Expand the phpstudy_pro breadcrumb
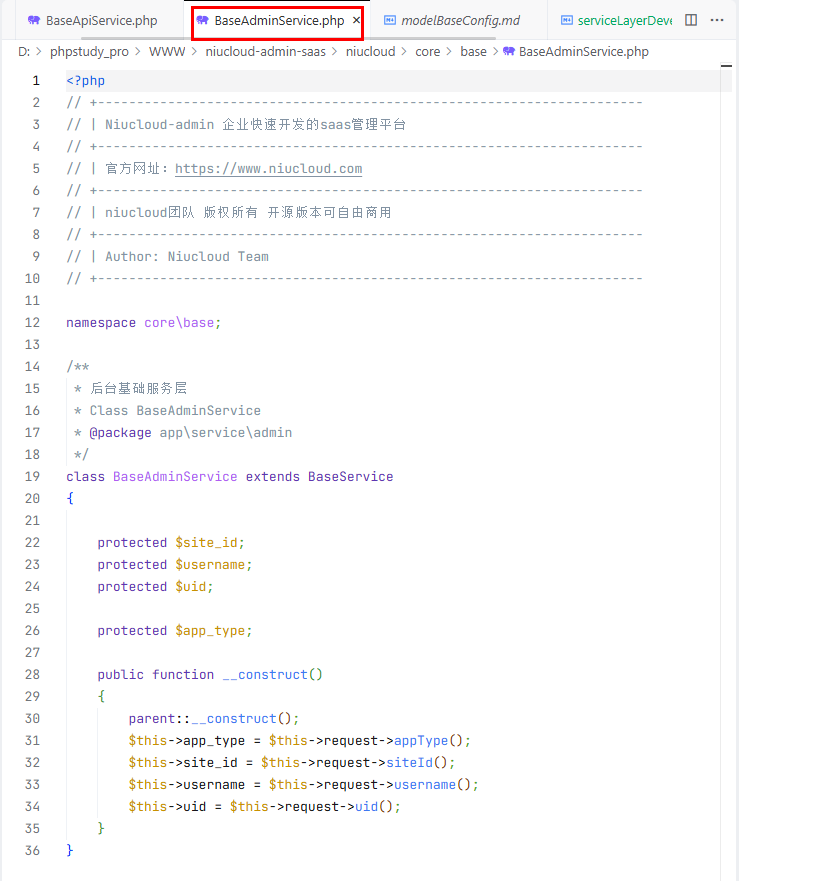 [89, 51]
